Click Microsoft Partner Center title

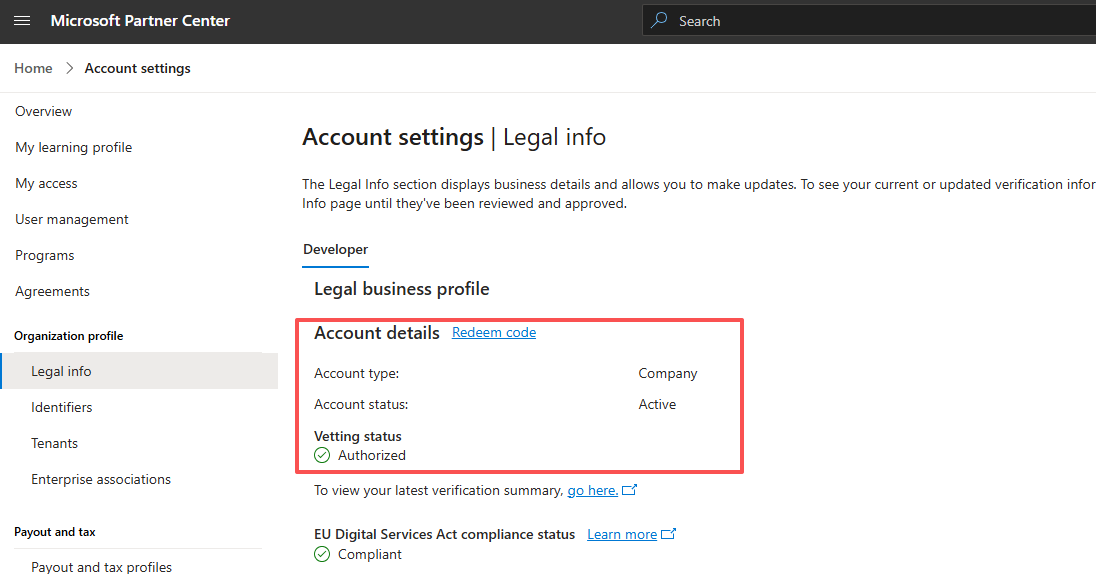[x=140, y=21]
